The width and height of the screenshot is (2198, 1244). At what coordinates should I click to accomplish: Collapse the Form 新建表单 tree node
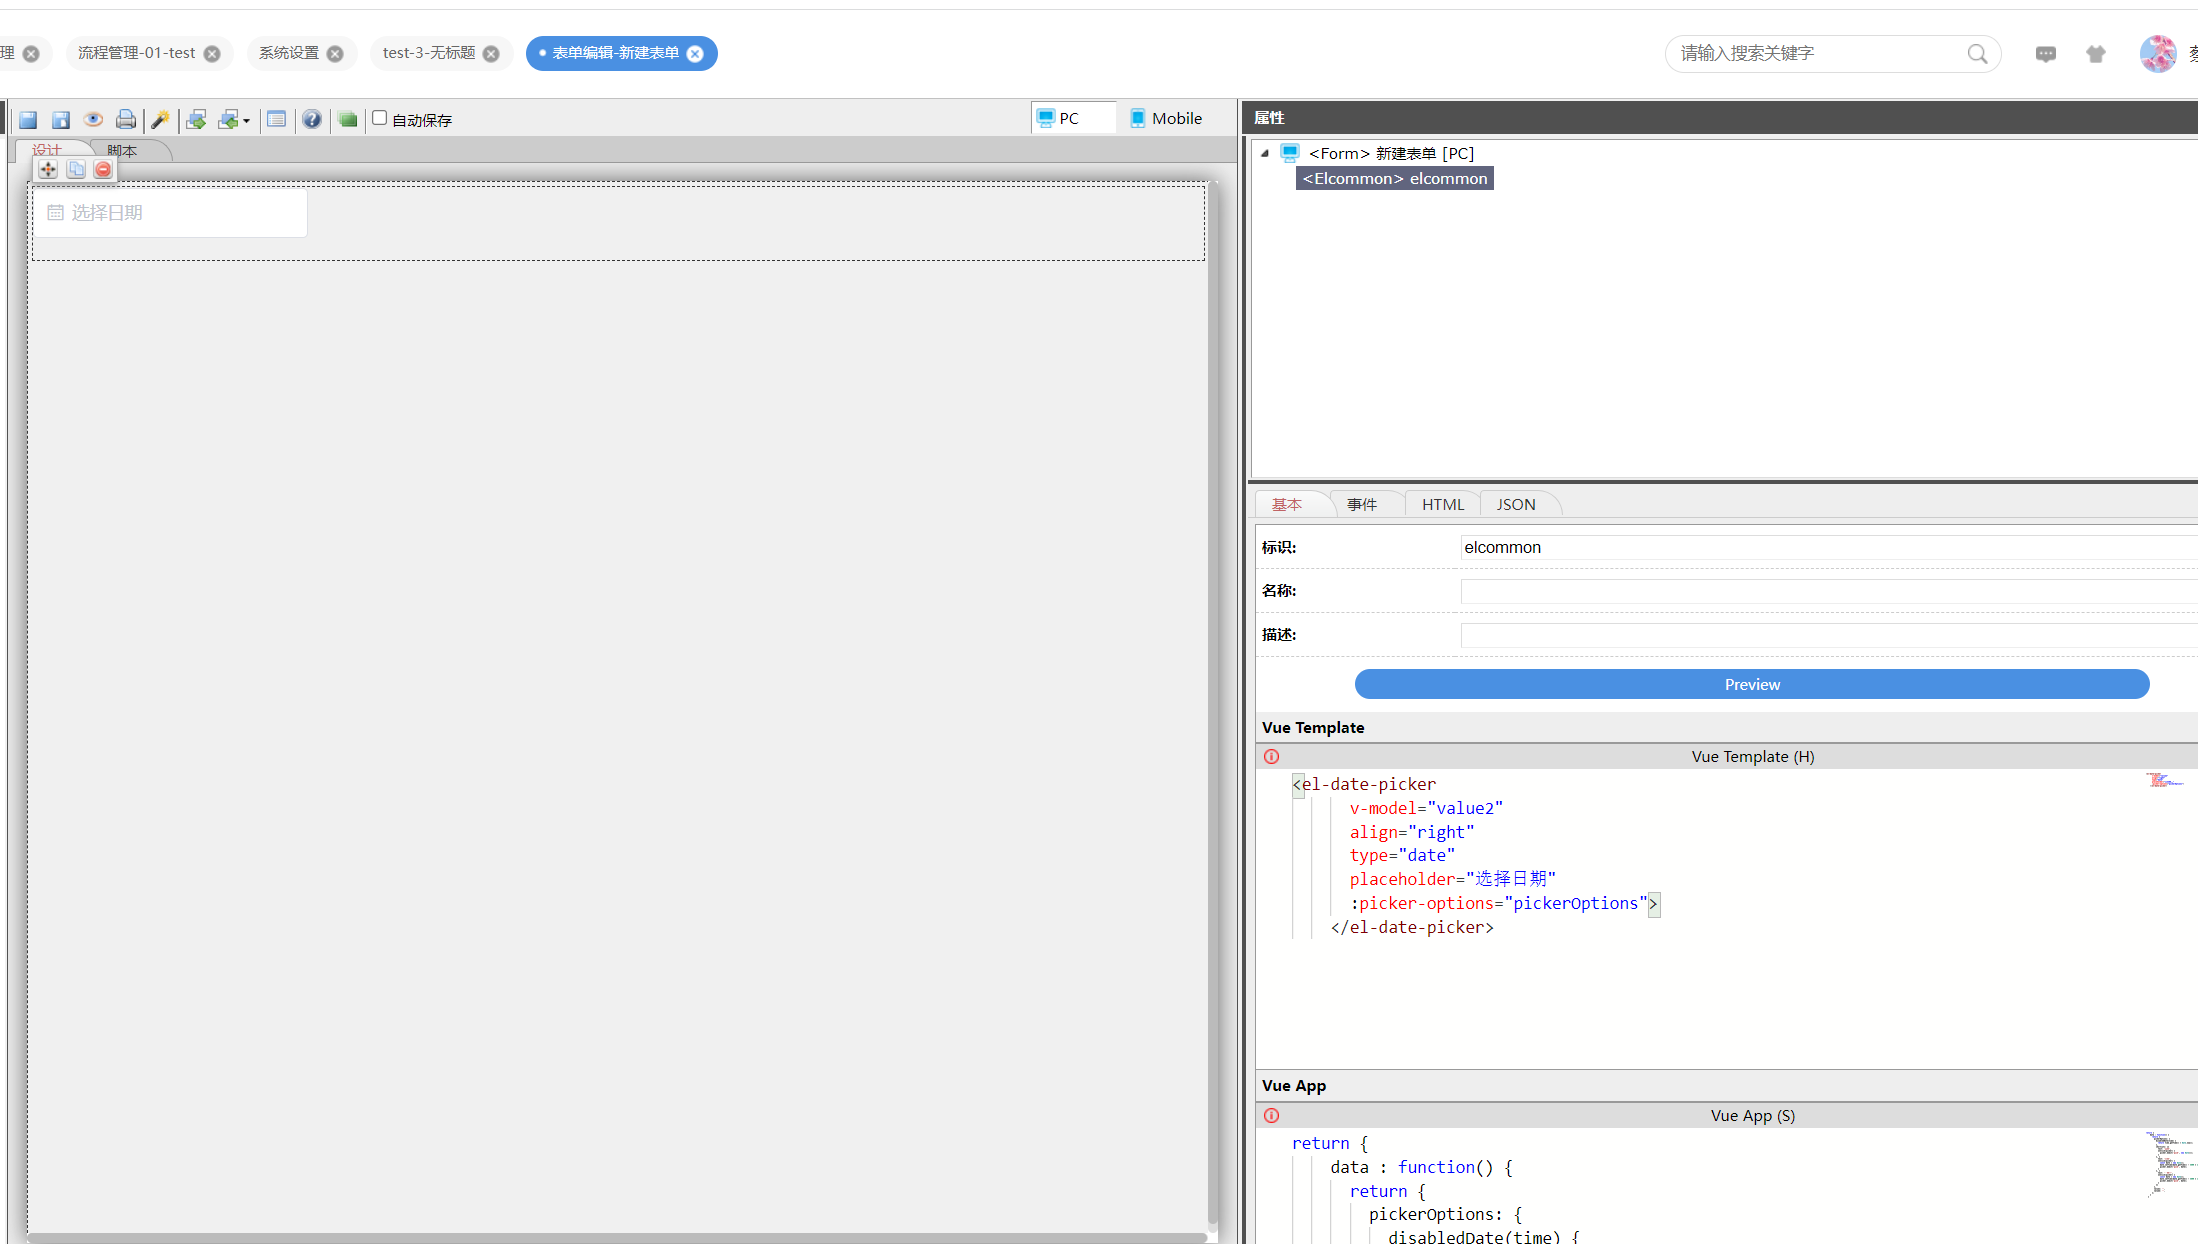coord(1265,153)
